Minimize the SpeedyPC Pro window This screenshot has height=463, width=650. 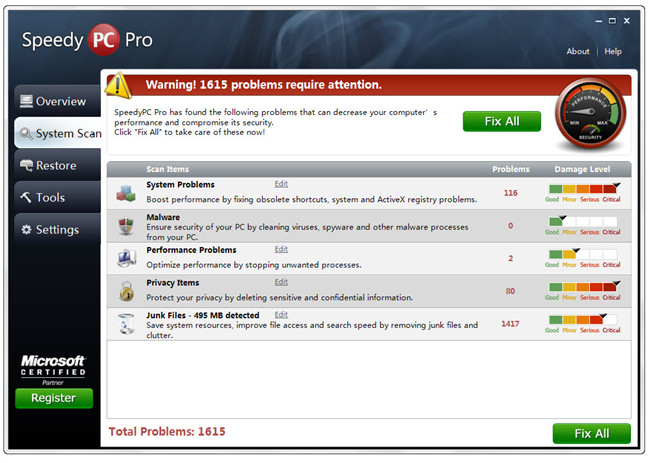tap(599, 21)
